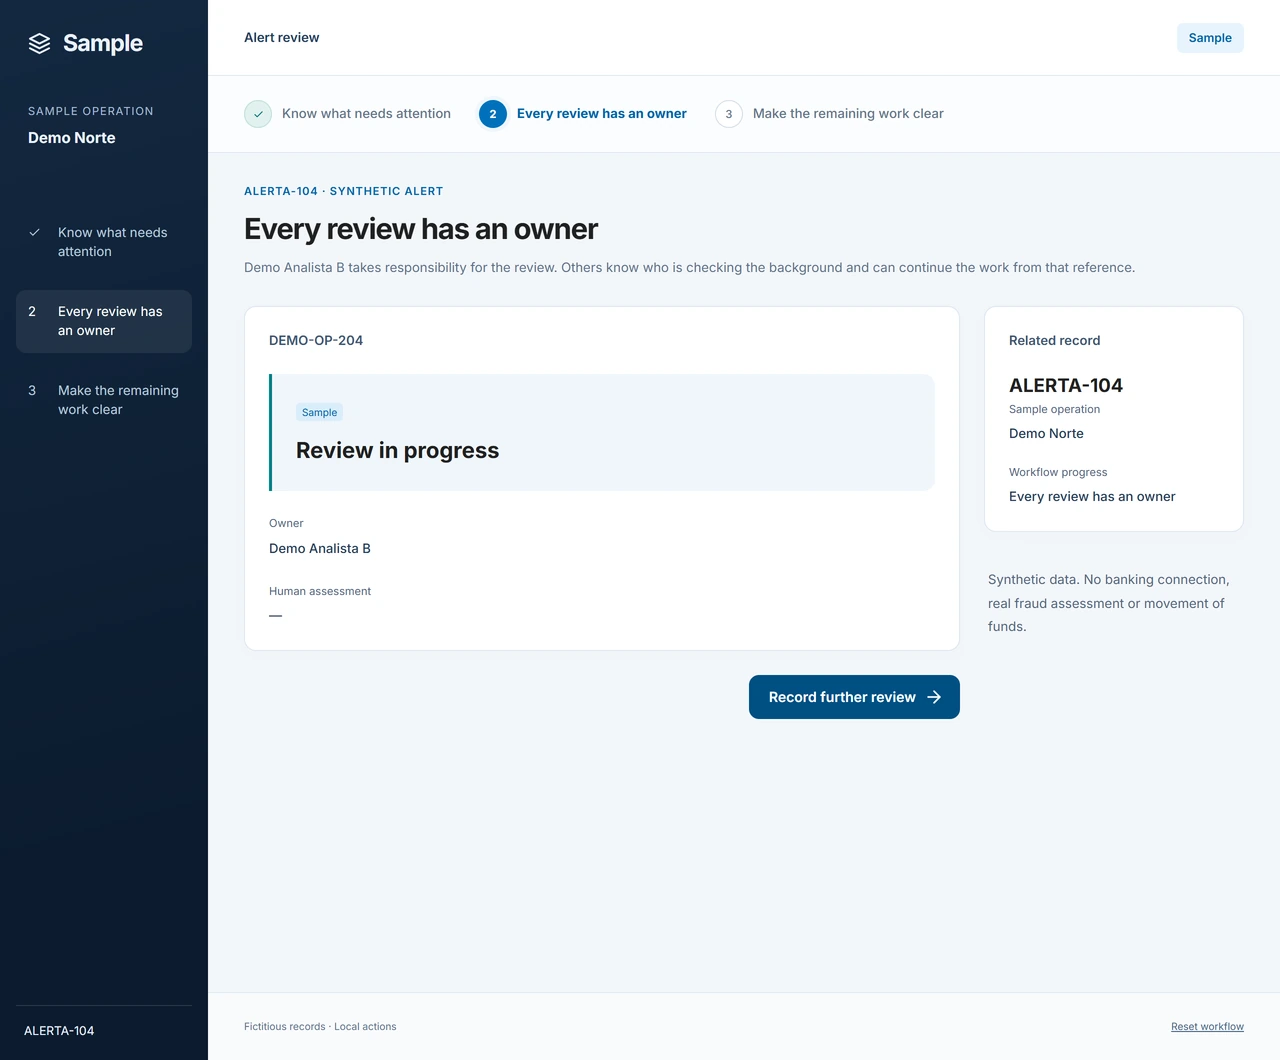
Task: Click the Reset workflow link
Action: click(x=1207, y=1027)
